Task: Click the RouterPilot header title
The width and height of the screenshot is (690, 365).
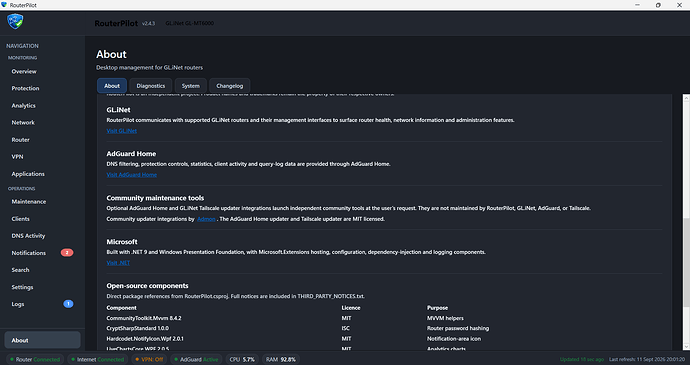Action: point(116,23)
